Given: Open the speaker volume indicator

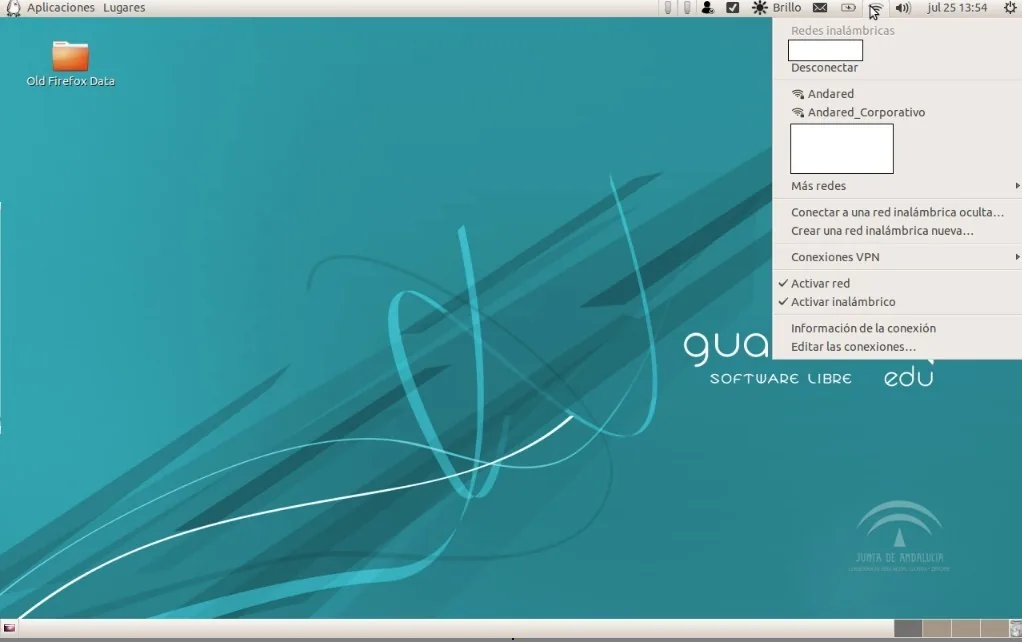Looking at the screenshot, I should coord(903,8).
